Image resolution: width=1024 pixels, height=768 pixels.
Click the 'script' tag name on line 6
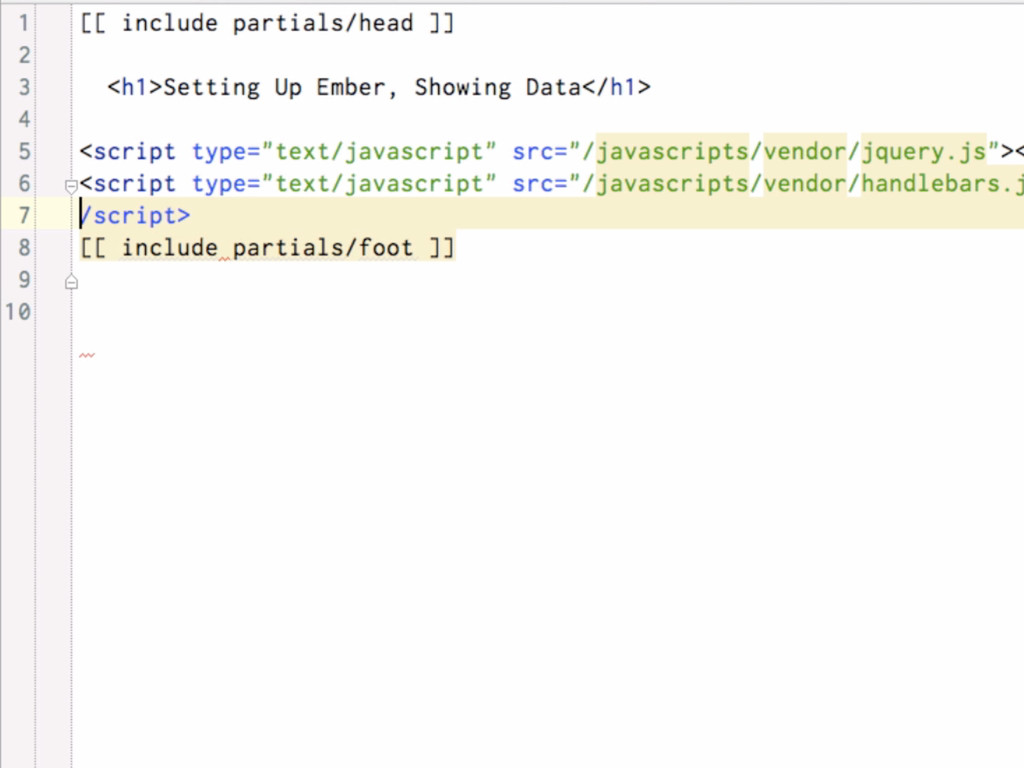pos(135,184)
